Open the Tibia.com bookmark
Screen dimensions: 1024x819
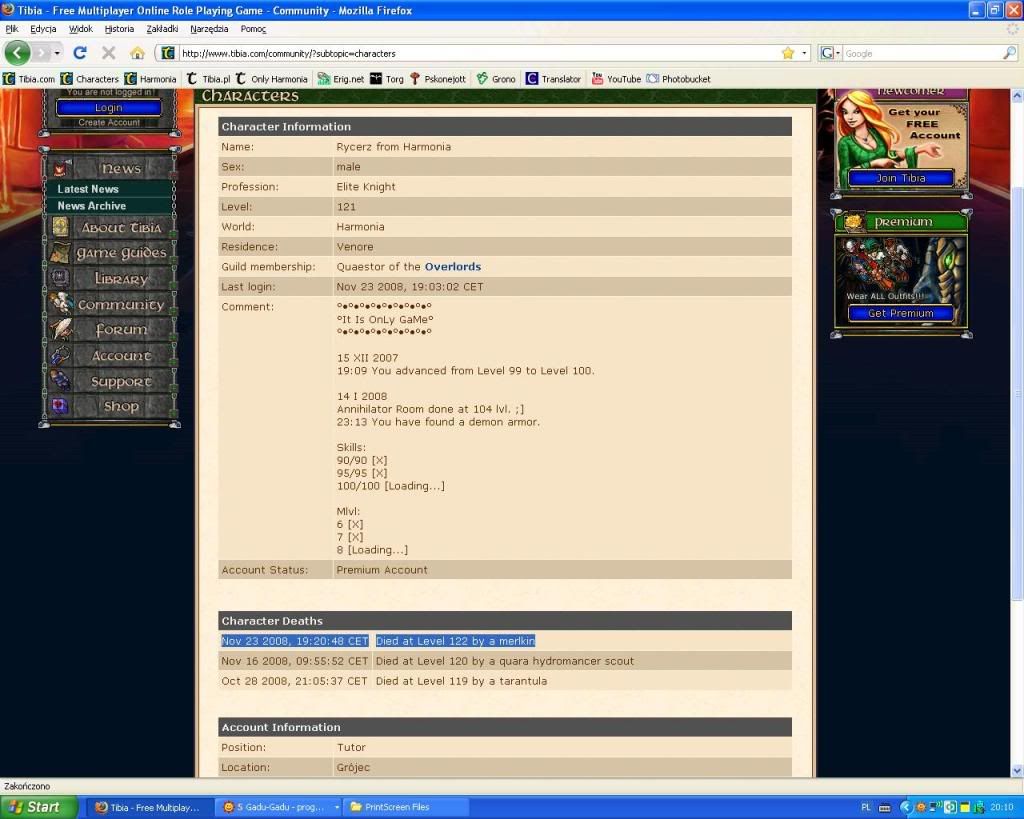(29, 79)
